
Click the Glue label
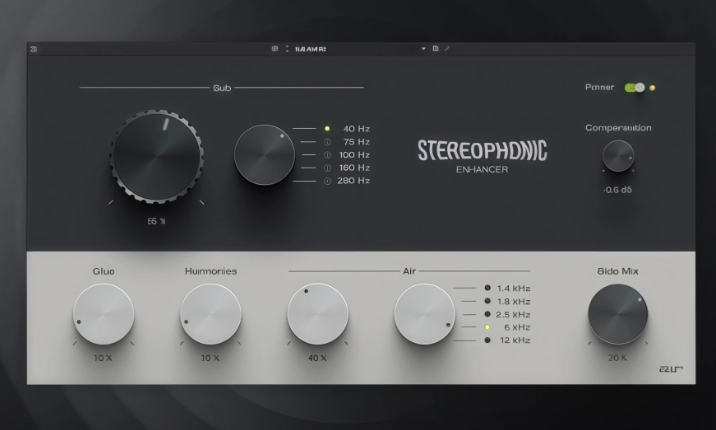pyautogui.click(x=104, y=271)
